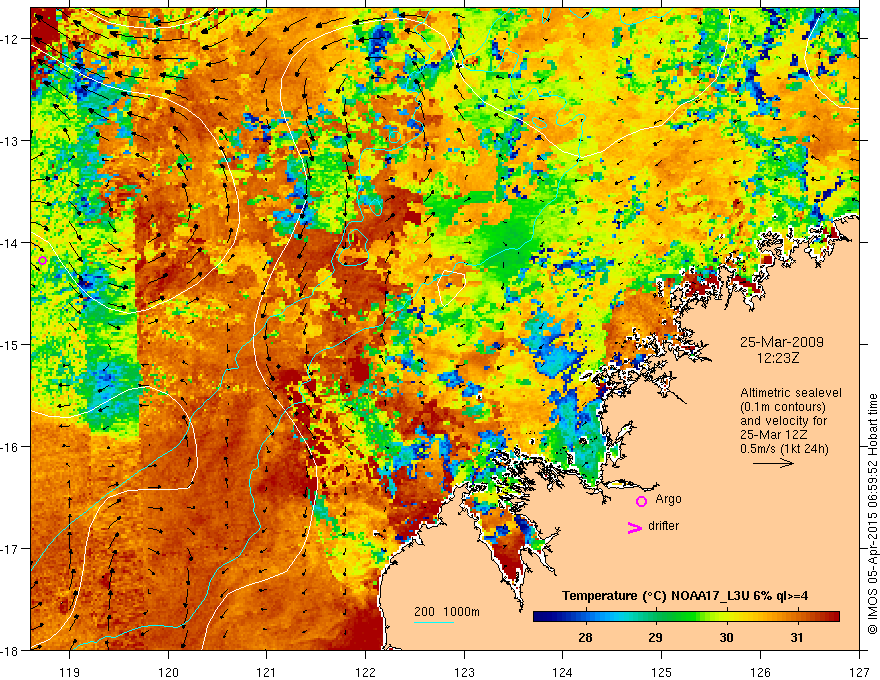The height and width of the screenshot is (680, 880).
Task: Click the '25-Mar-2009' date text
Action: (782, 342)
